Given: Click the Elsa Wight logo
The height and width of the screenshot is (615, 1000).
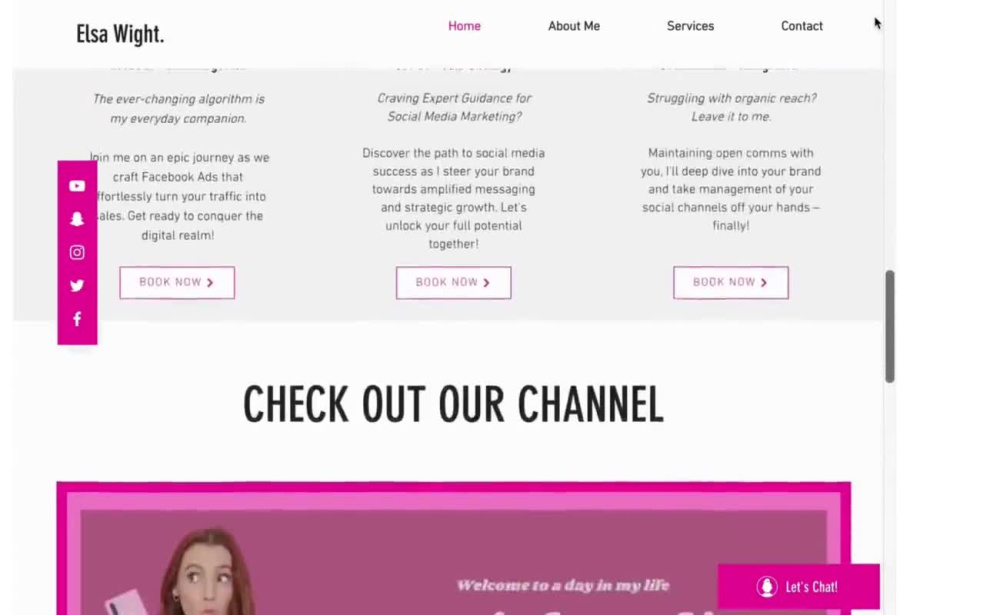Looking at the screenshot, I should point(120,34).
